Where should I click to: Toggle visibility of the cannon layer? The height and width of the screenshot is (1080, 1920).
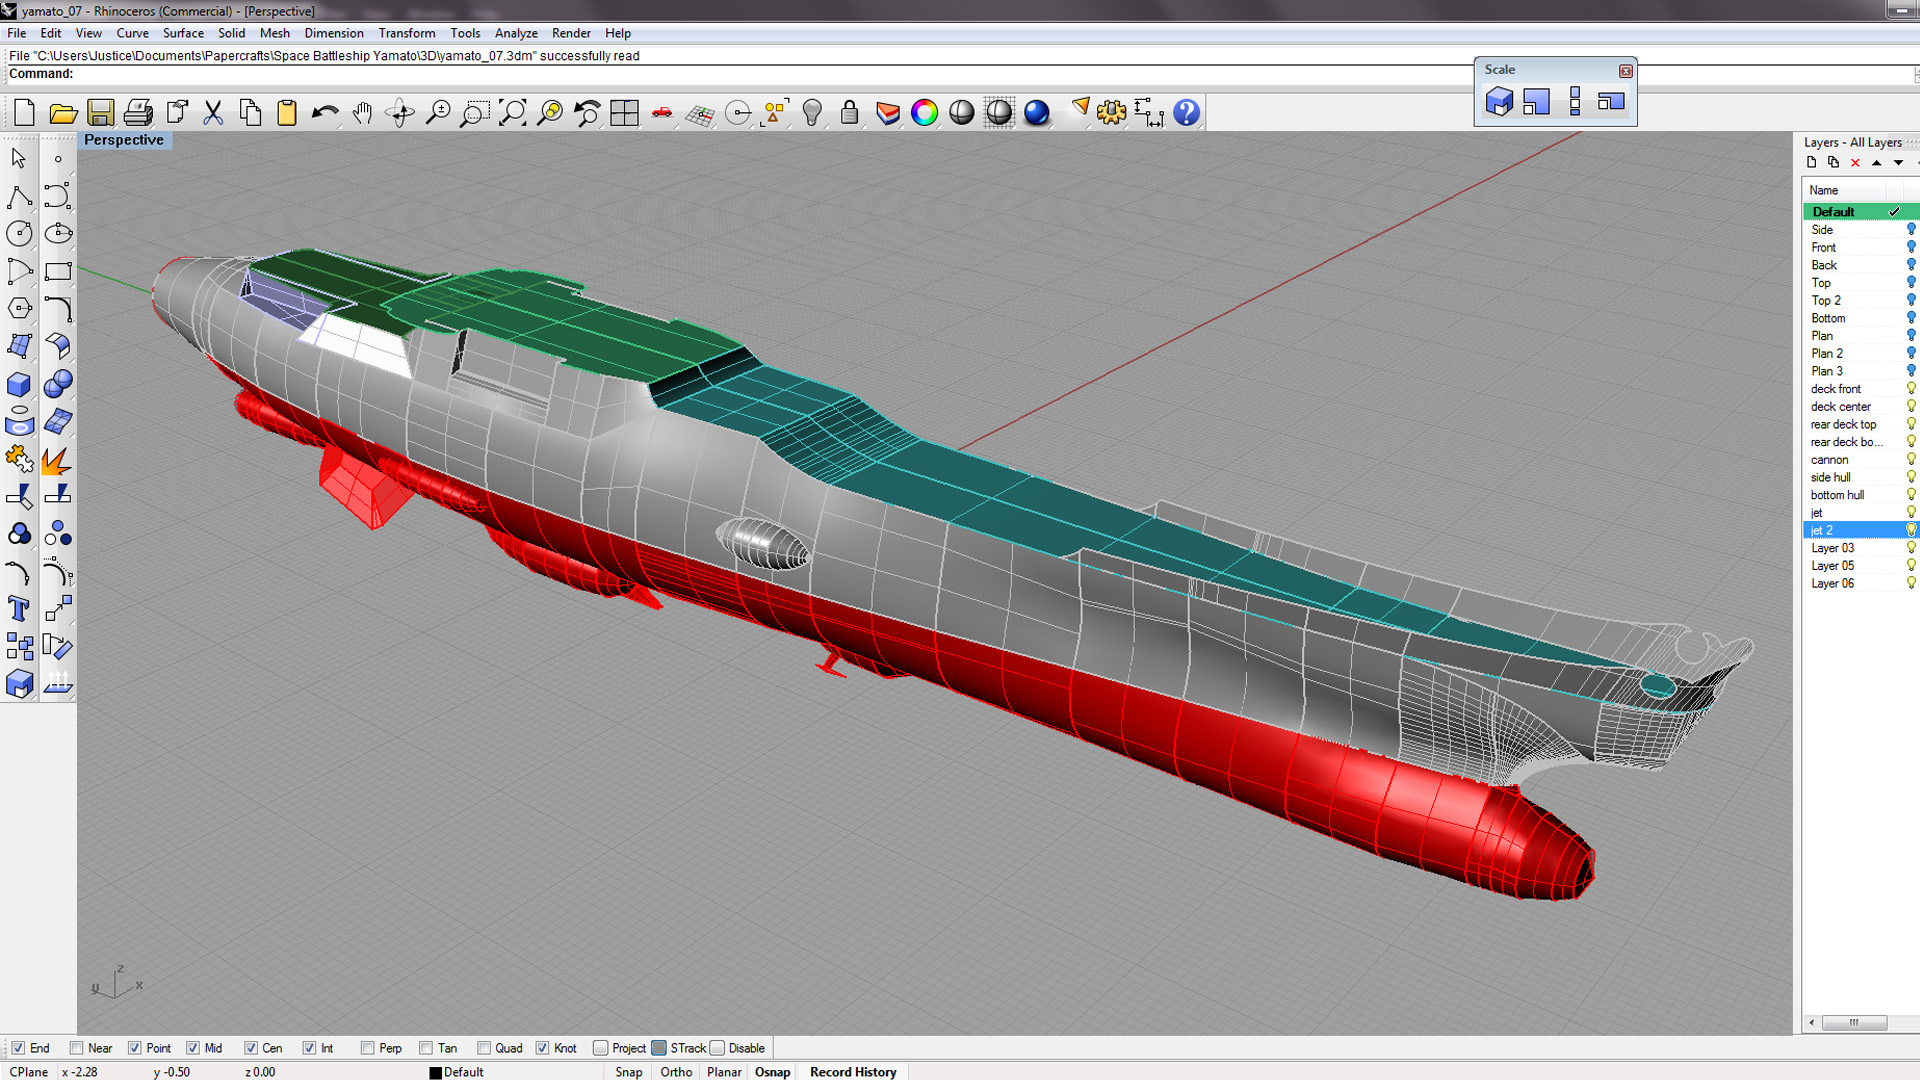(1911, 459)
